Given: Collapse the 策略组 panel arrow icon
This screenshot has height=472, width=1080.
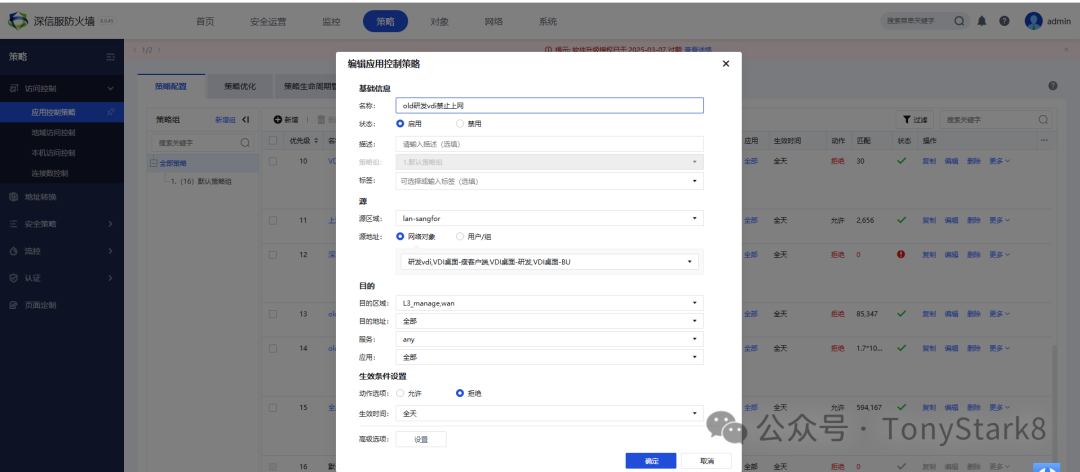Looking at the screenshot, I should pos(246,119).
